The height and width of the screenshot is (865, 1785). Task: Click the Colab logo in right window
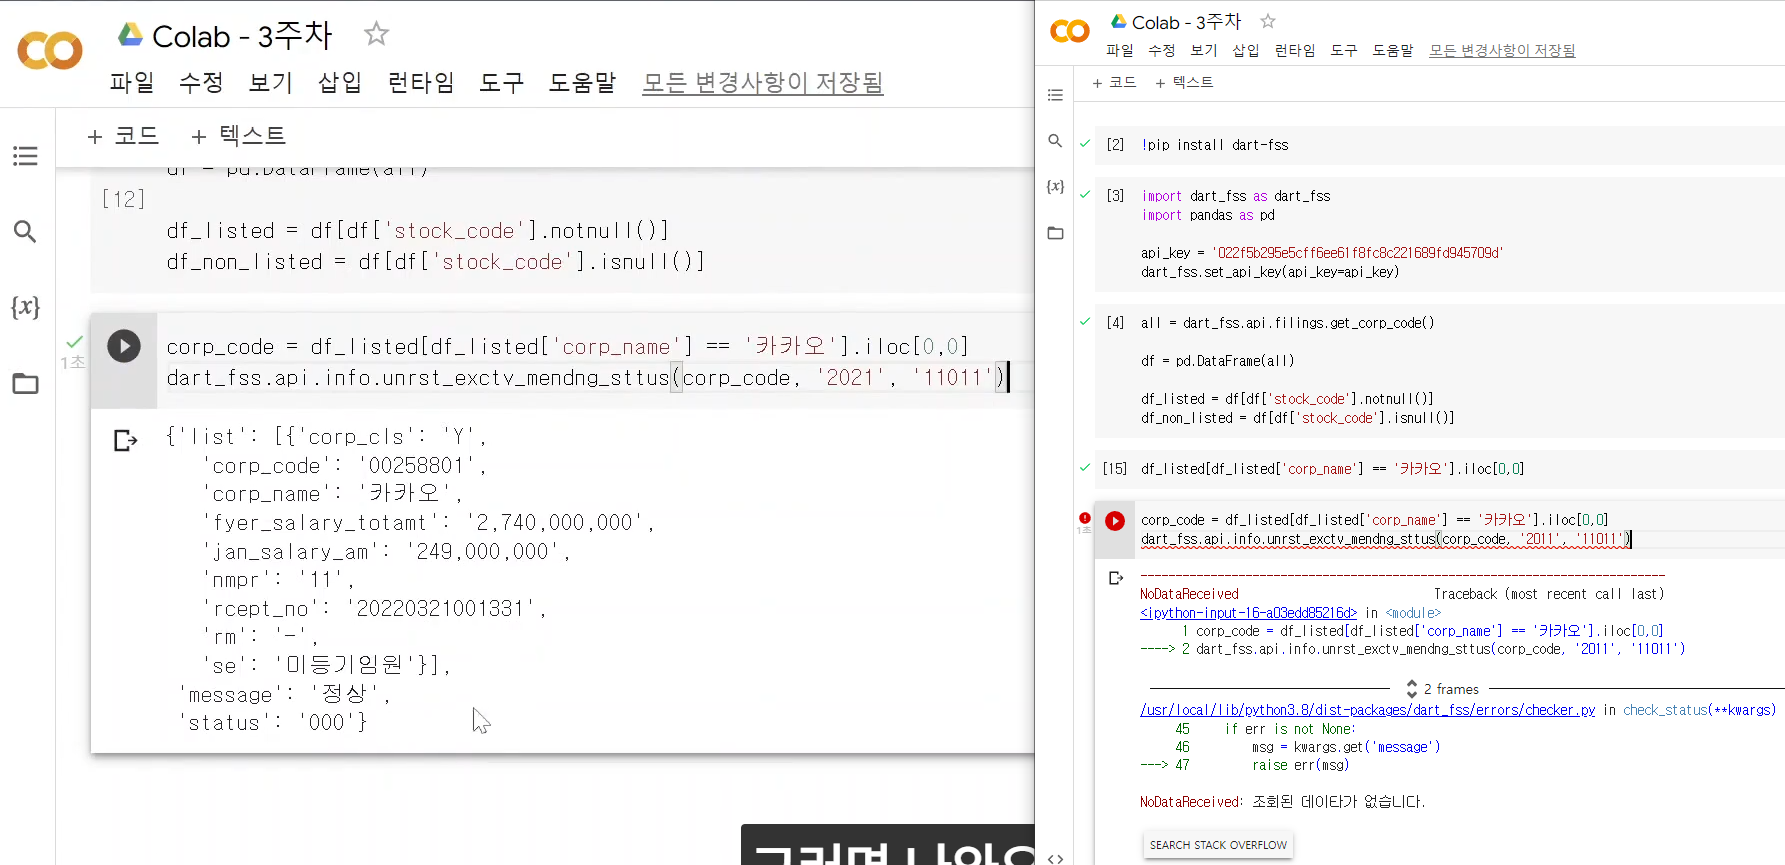coord(1069,31)
